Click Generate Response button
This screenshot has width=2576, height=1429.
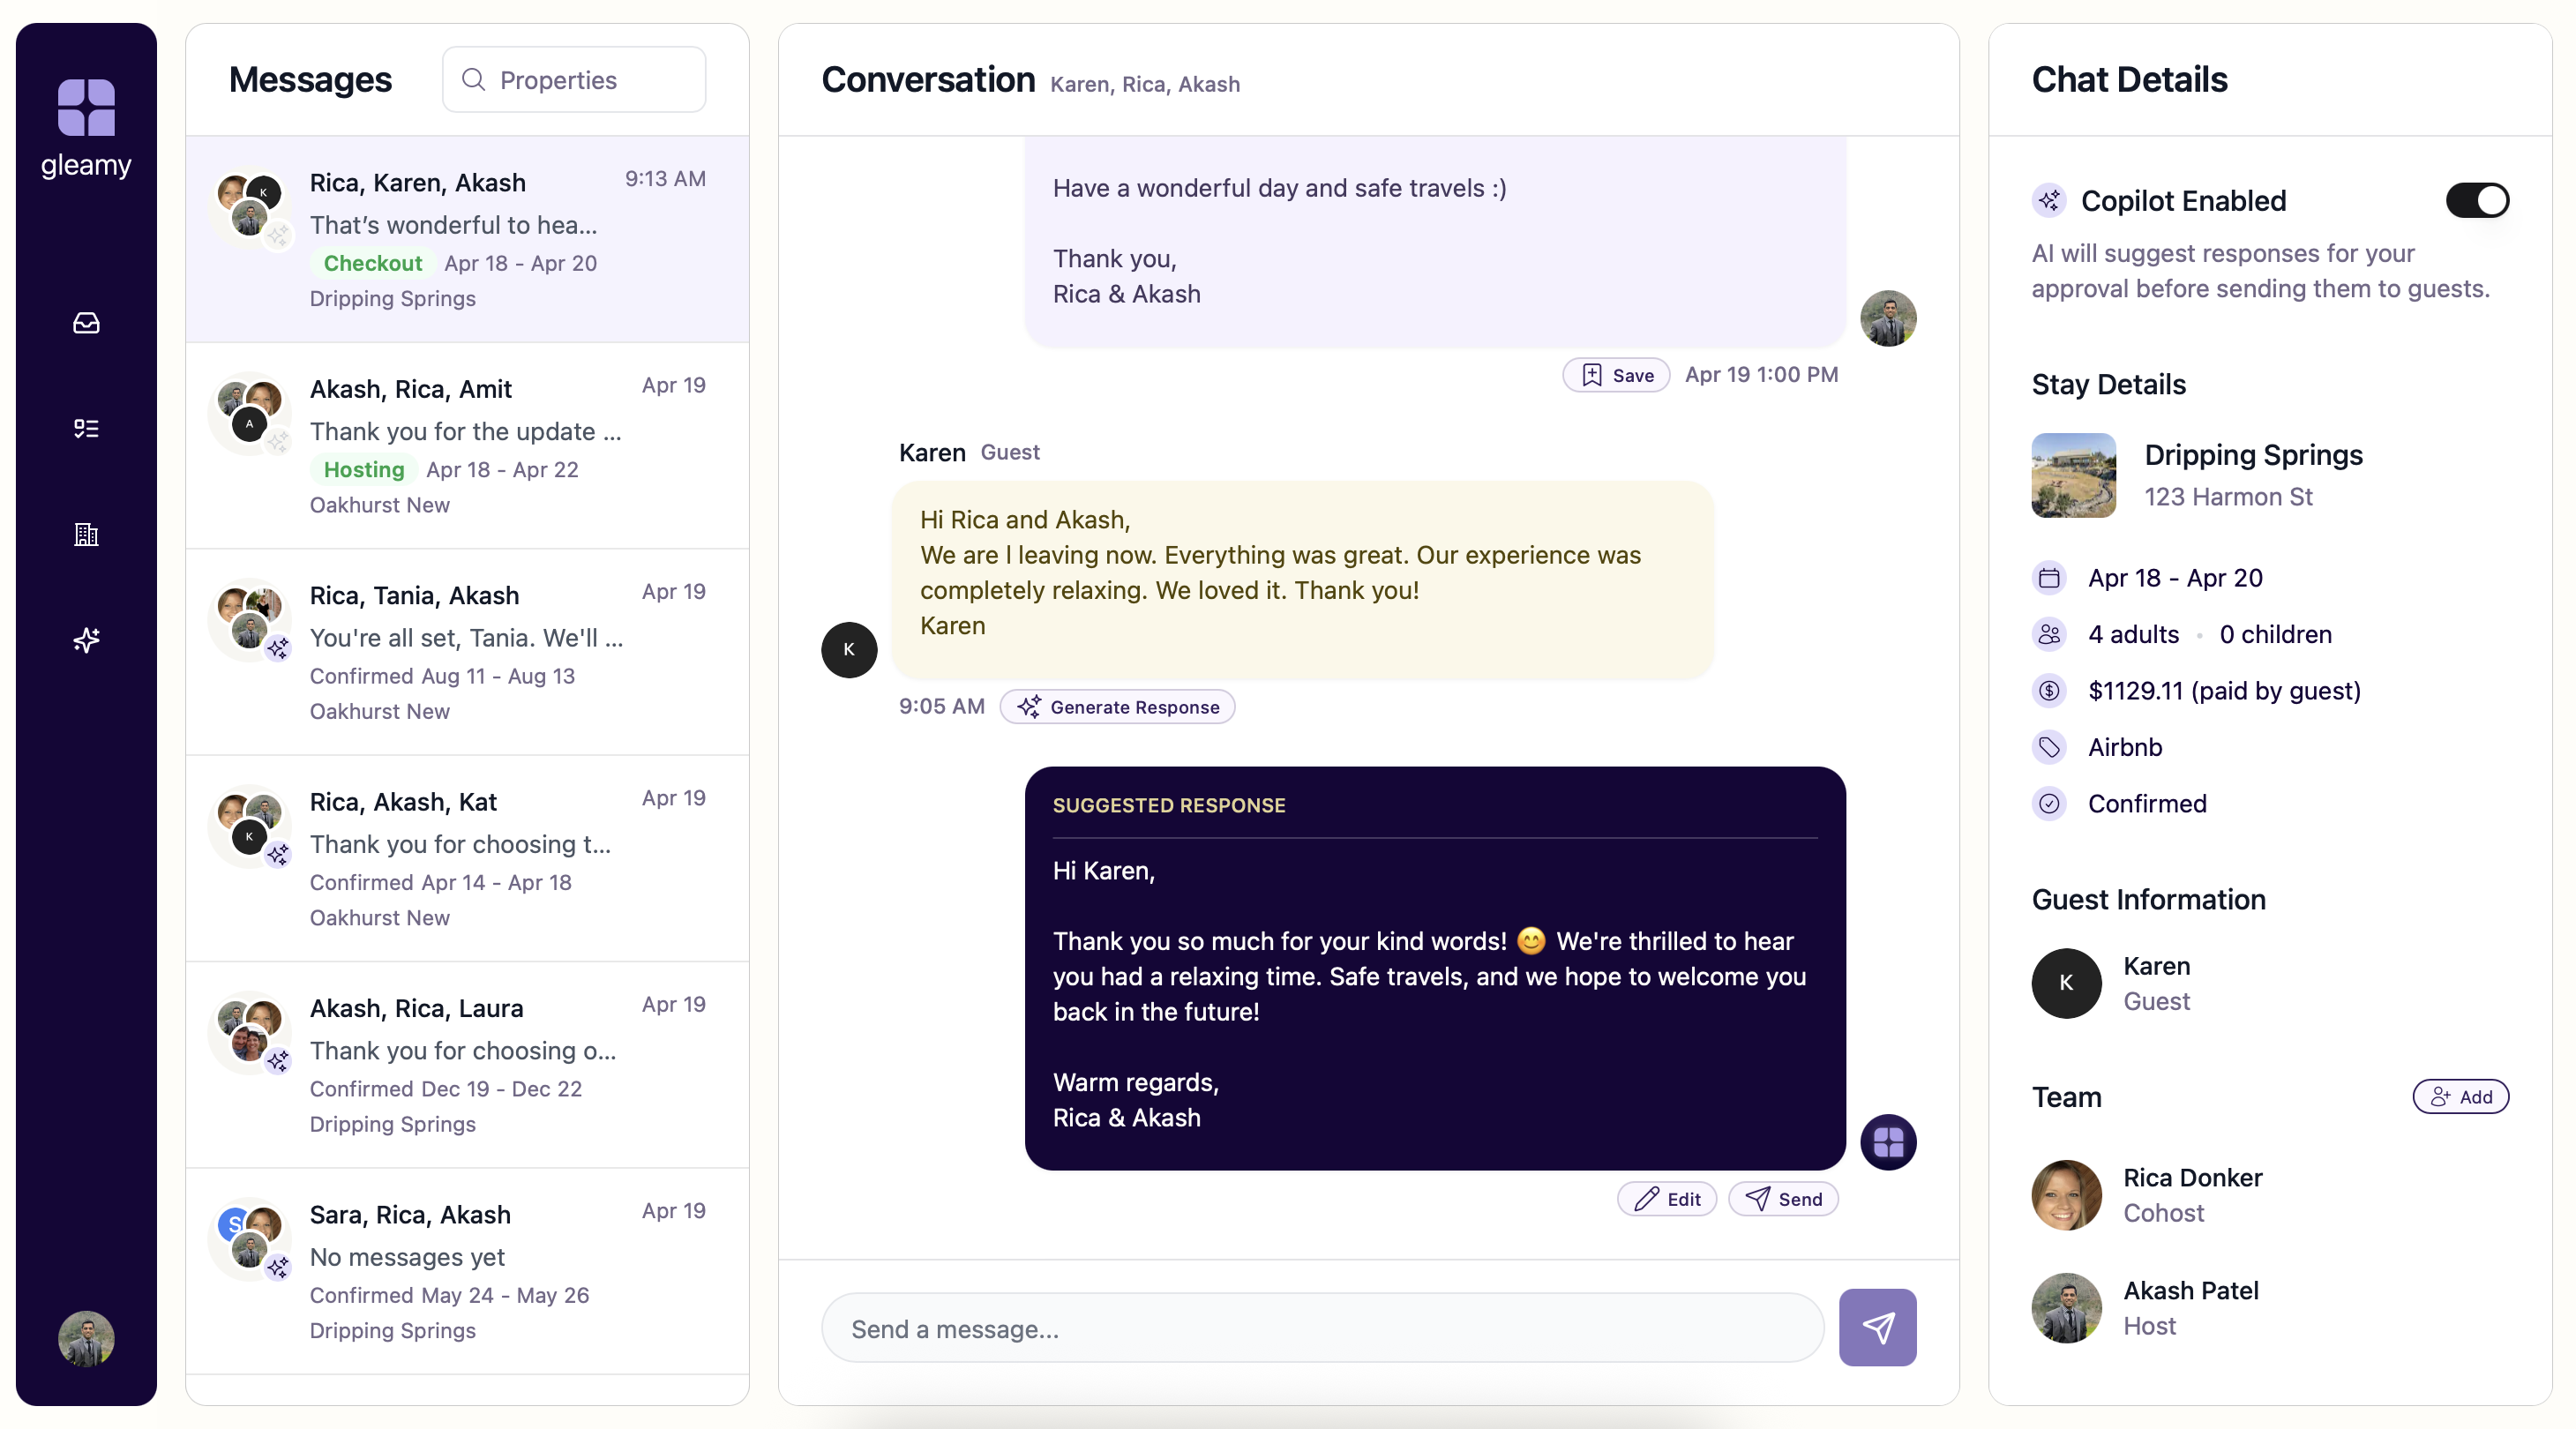pyautogui.click(x=1117, y=707)
